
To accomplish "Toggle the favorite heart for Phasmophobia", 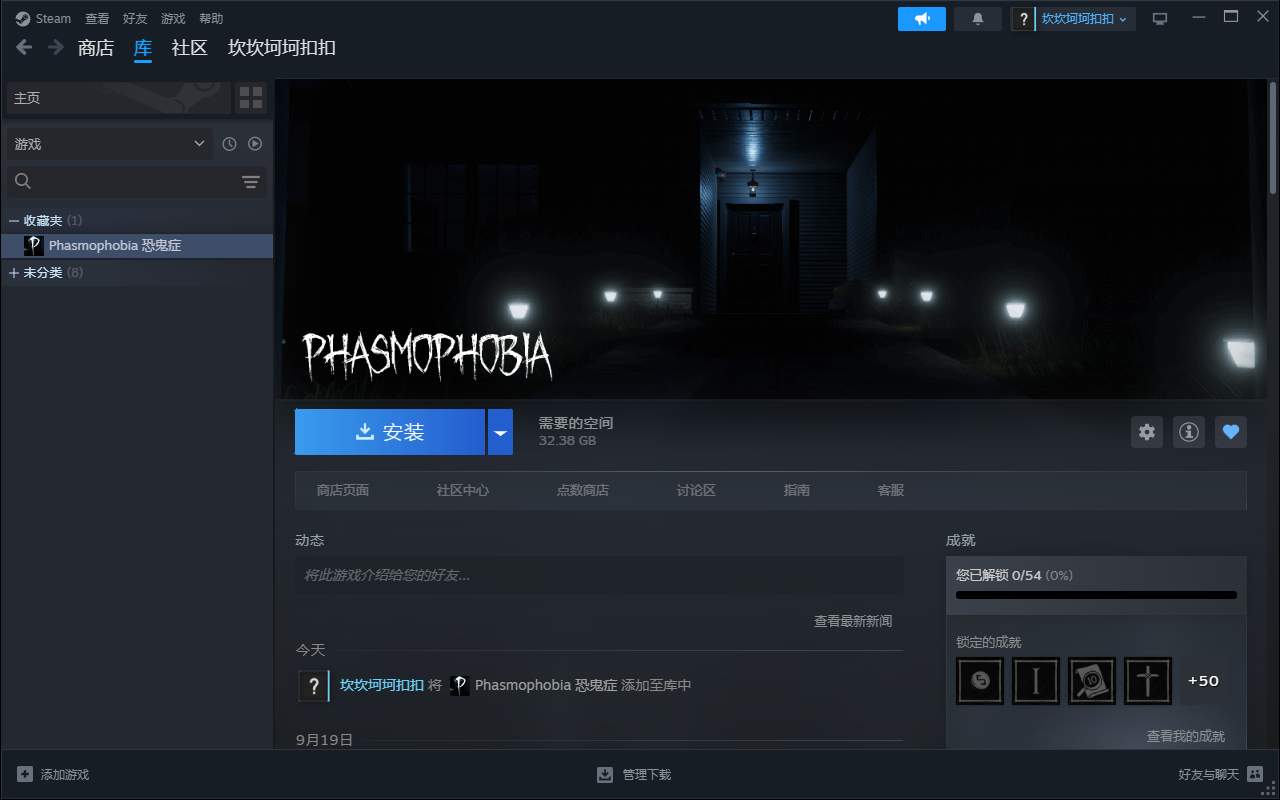I will pos(1231,432).
